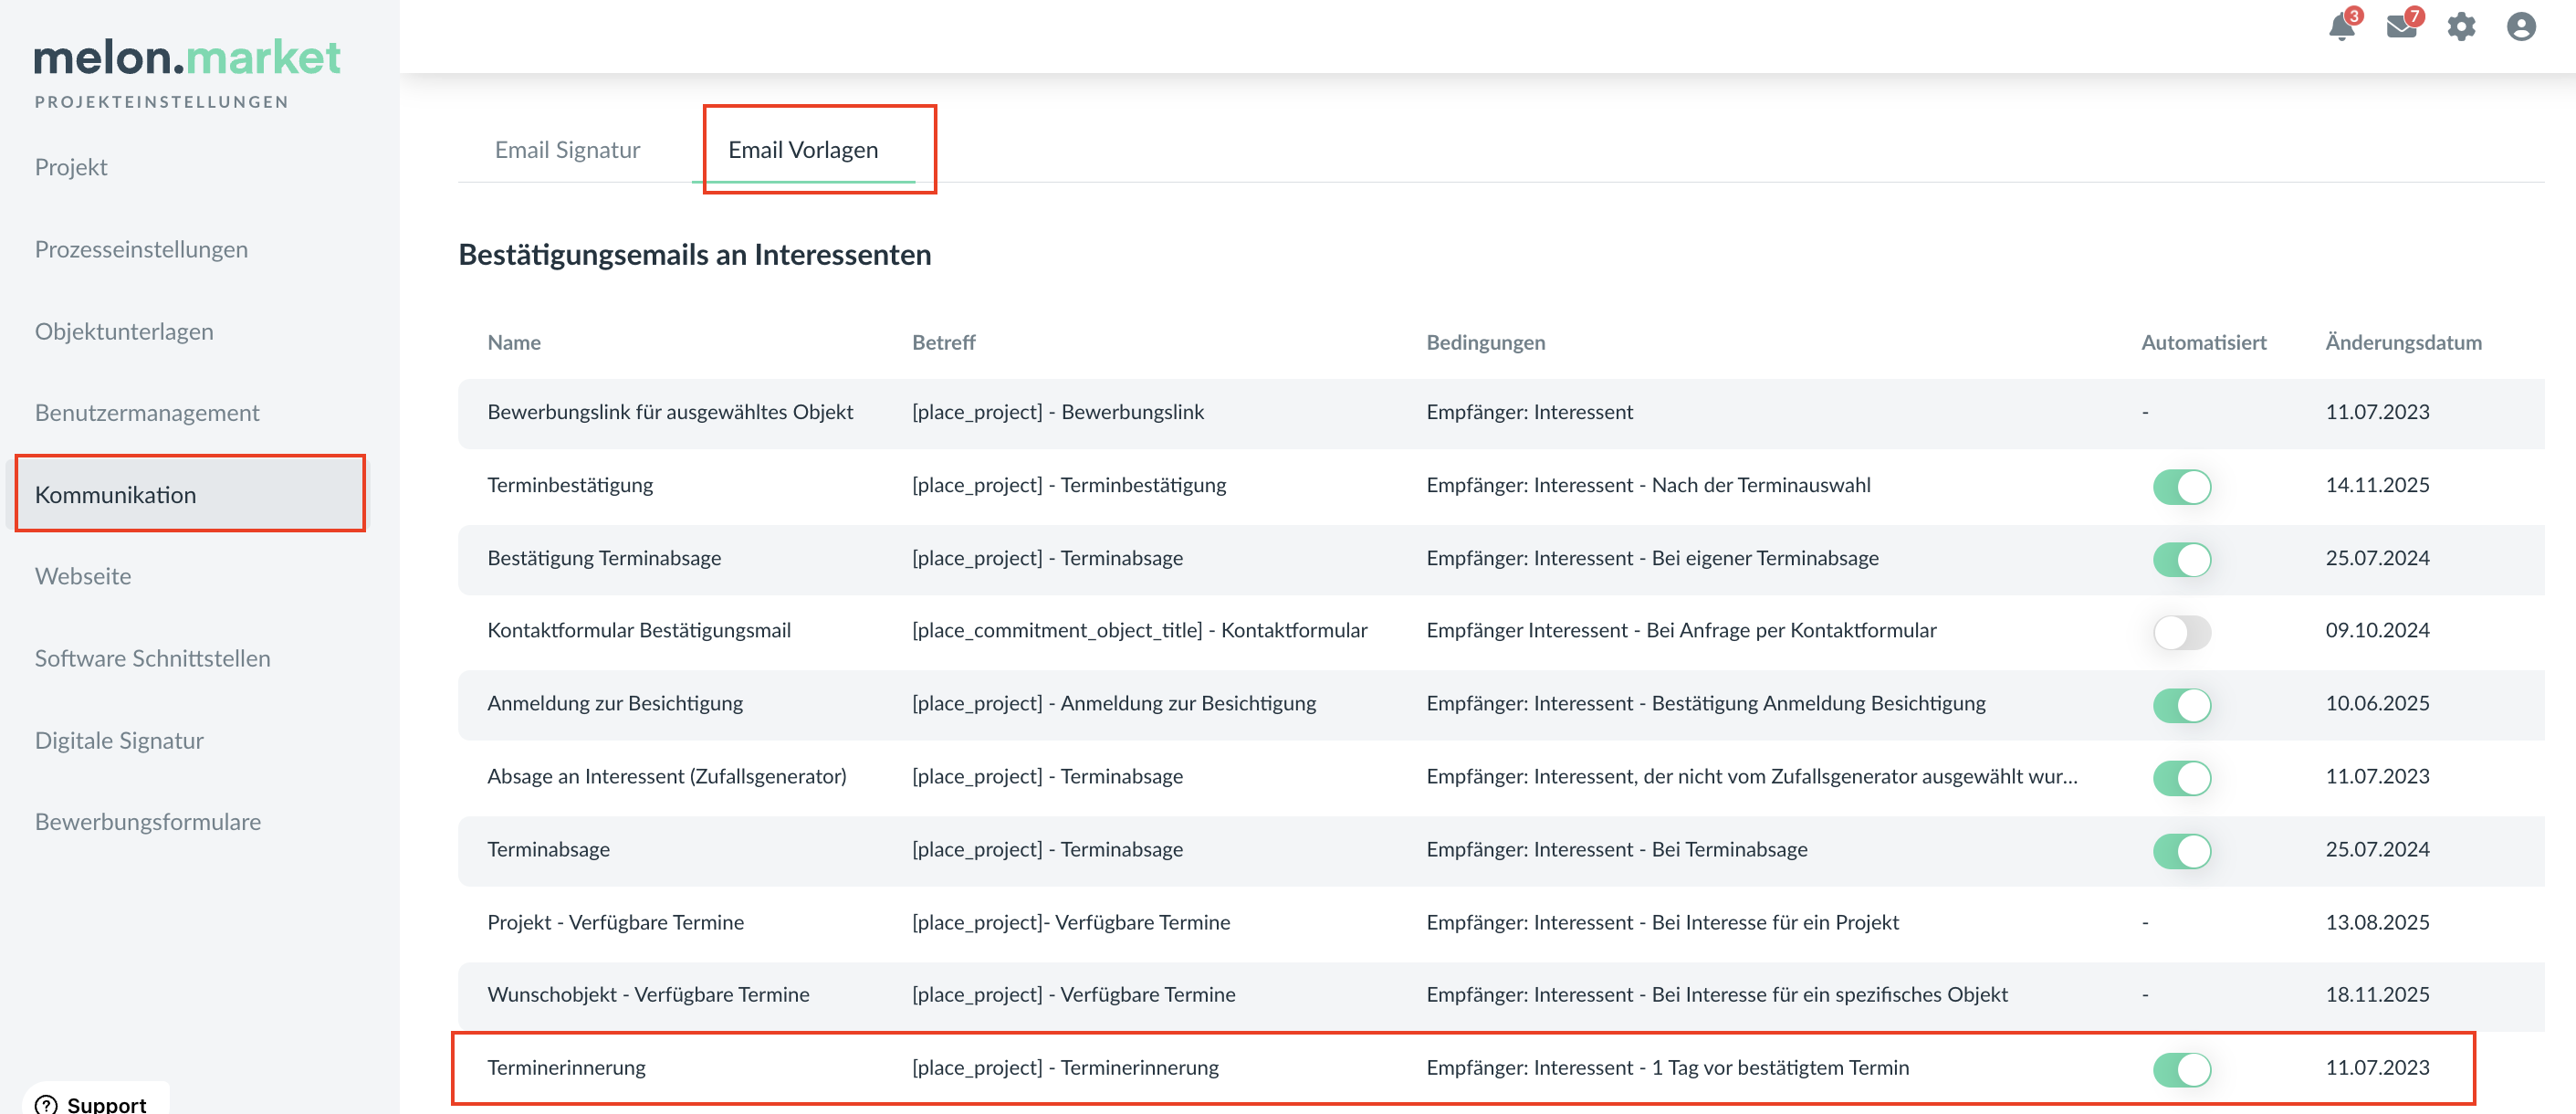Open the Bewerbungslink für ausgewähltes Objekt template
Screen dimensions: 2576x1114
point(670,412)
